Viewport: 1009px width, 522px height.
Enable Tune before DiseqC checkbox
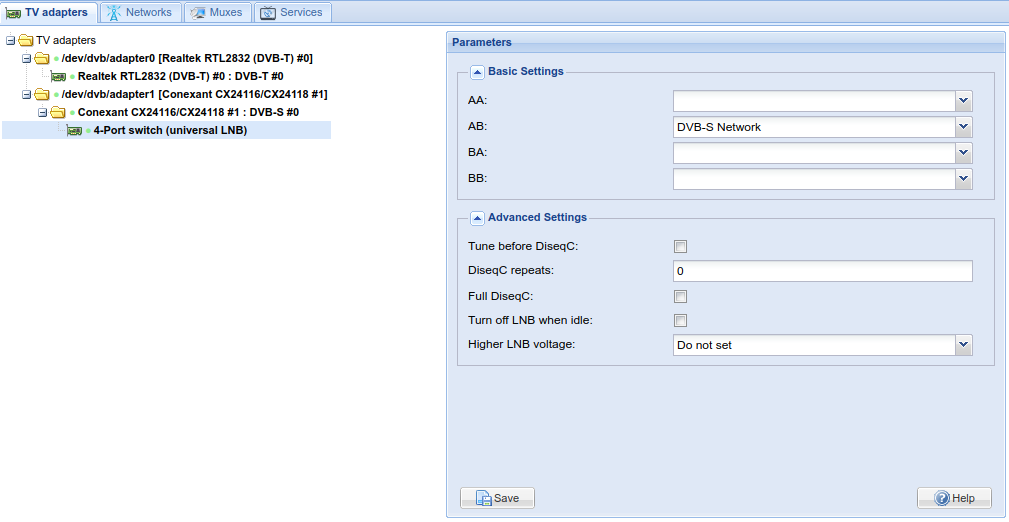coord(680,247)
